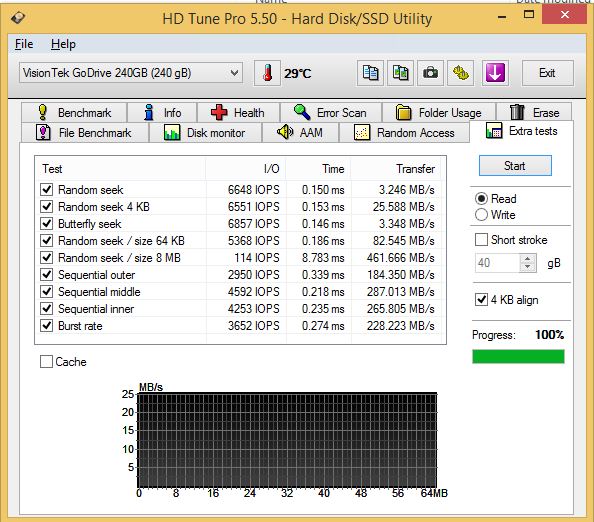Click the camera save screenshot icon
The width and height of the screenshot is (594, 522).
[x=430, y=73]
